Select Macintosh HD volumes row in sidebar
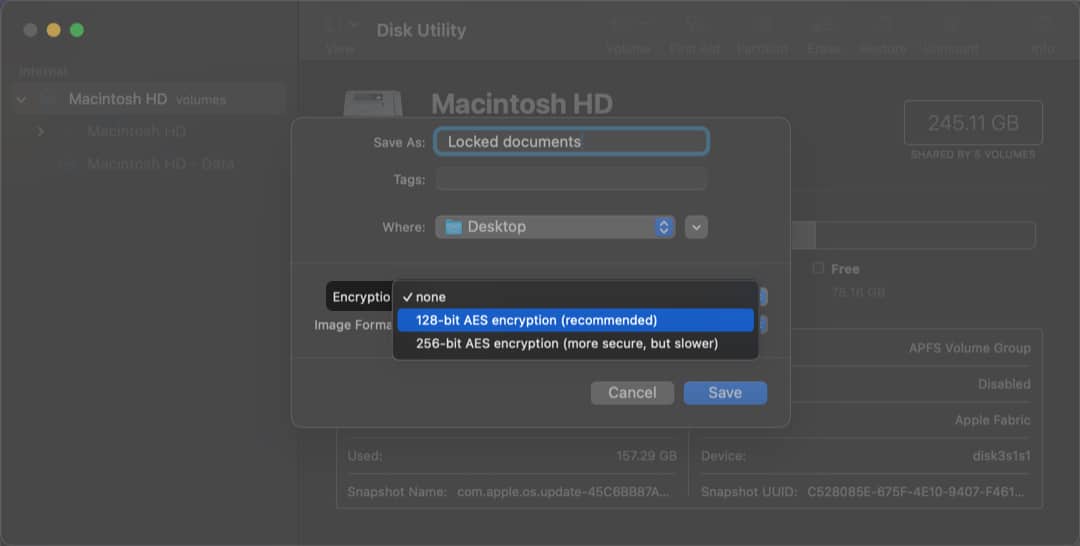 click(x=149, y=99)
